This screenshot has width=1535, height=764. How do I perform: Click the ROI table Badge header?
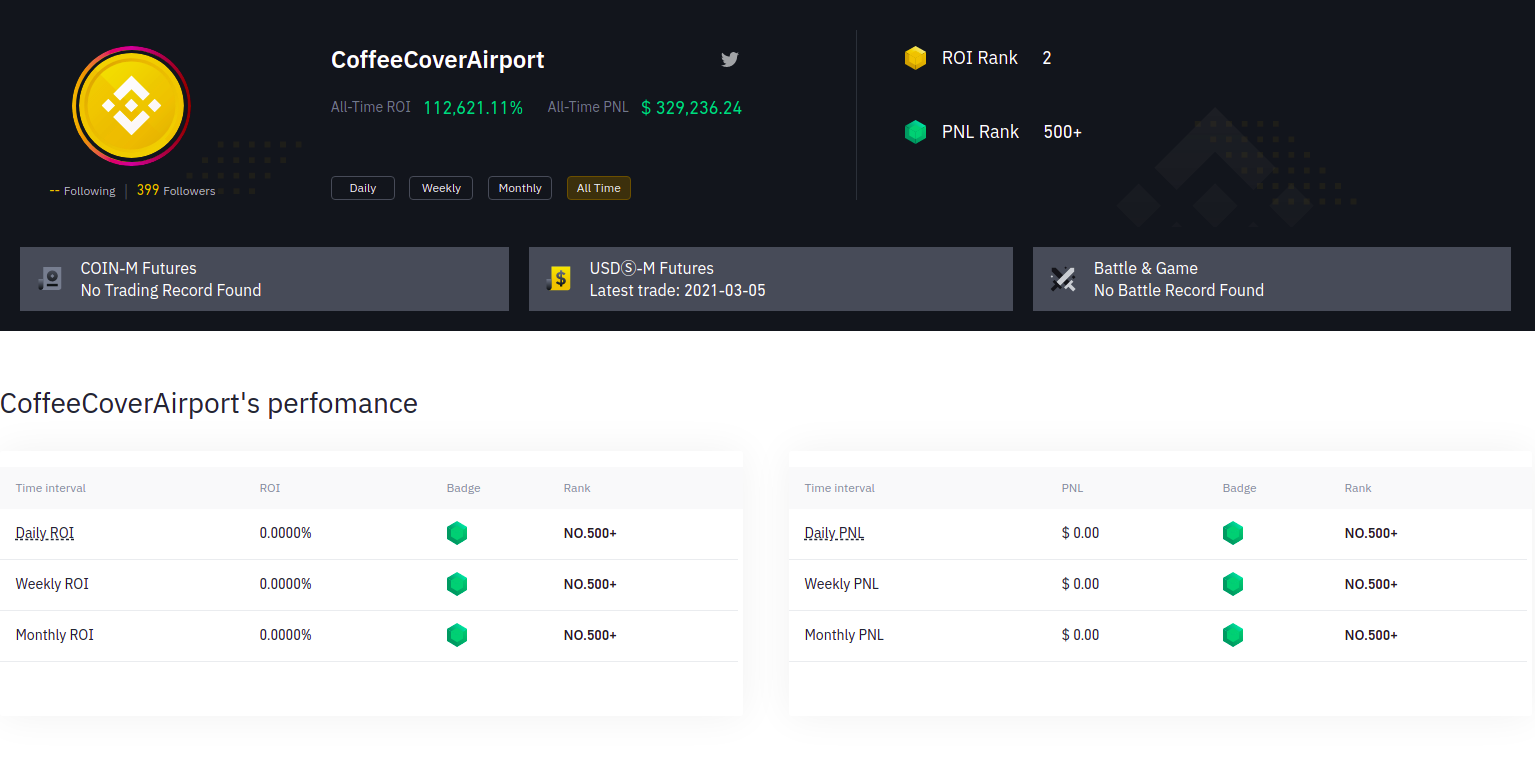point(464,488)
